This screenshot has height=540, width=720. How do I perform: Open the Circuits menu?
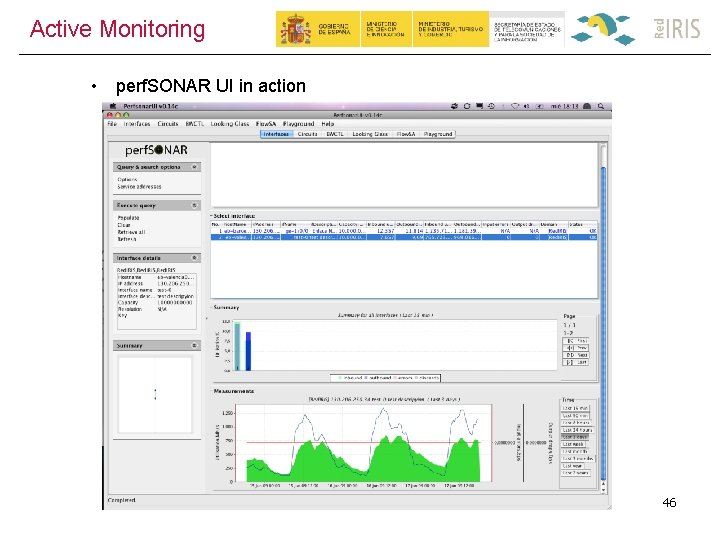click(168, 124)
